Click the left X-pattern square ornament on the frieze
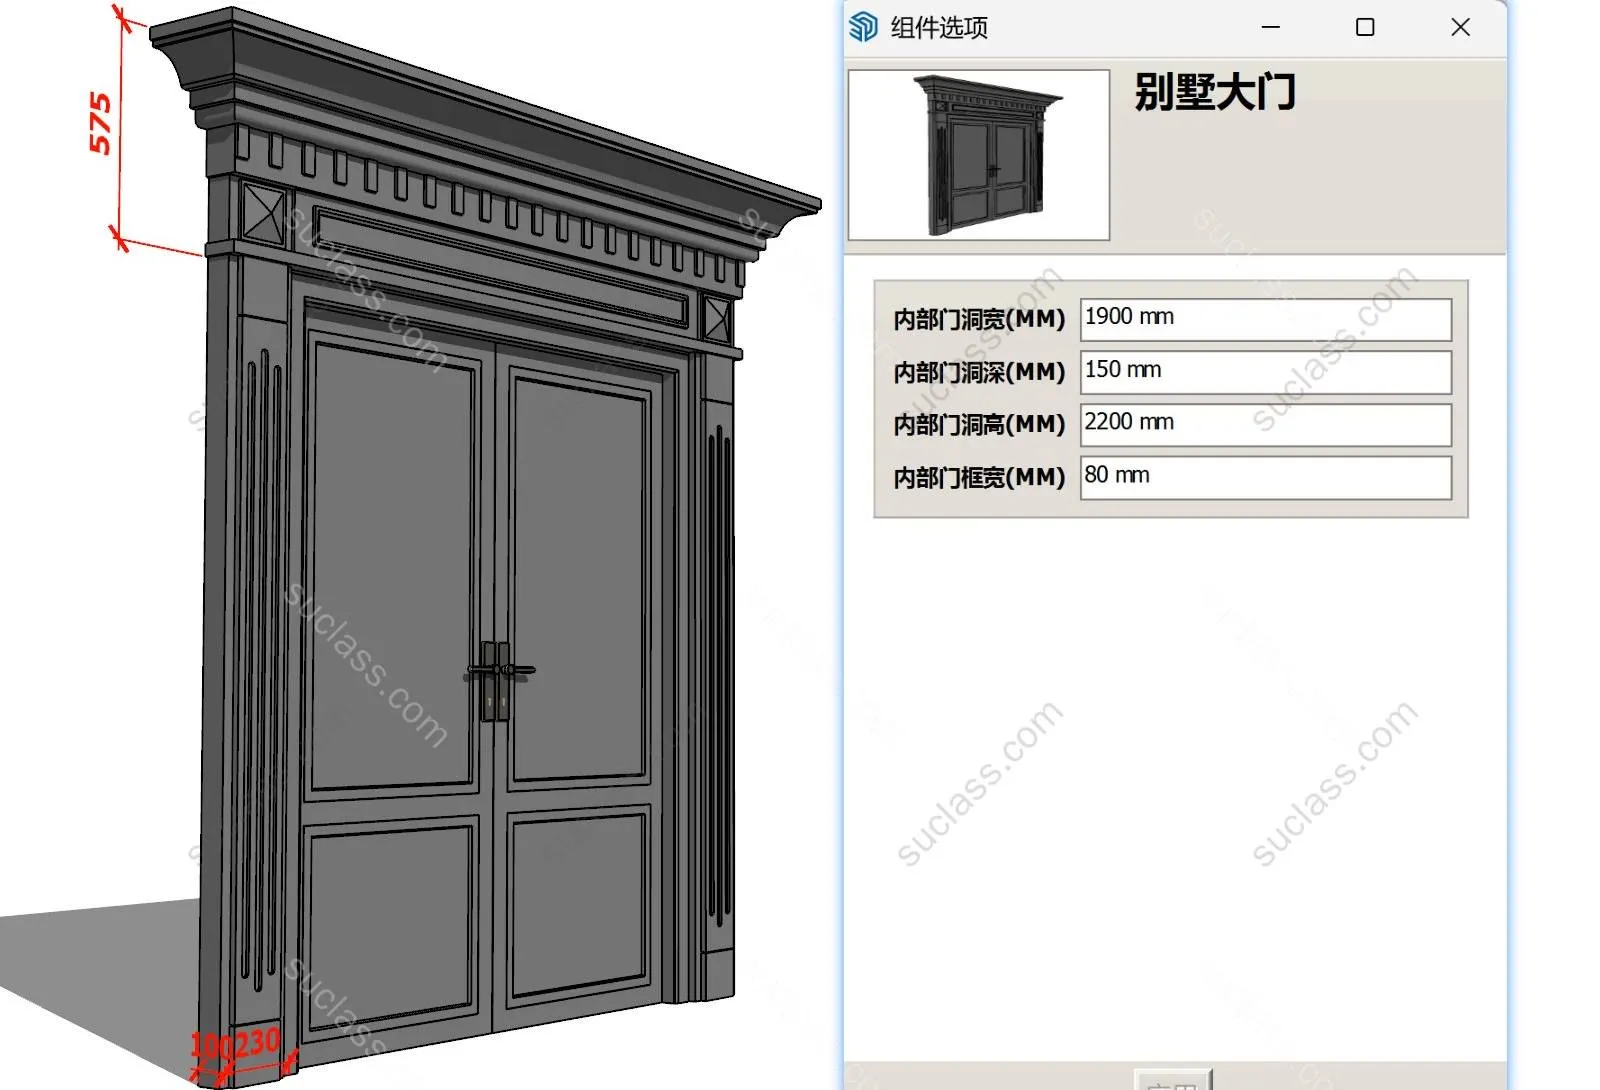Image resolution: width=1600 pixels, height=1090 pixels. (263, 213)
